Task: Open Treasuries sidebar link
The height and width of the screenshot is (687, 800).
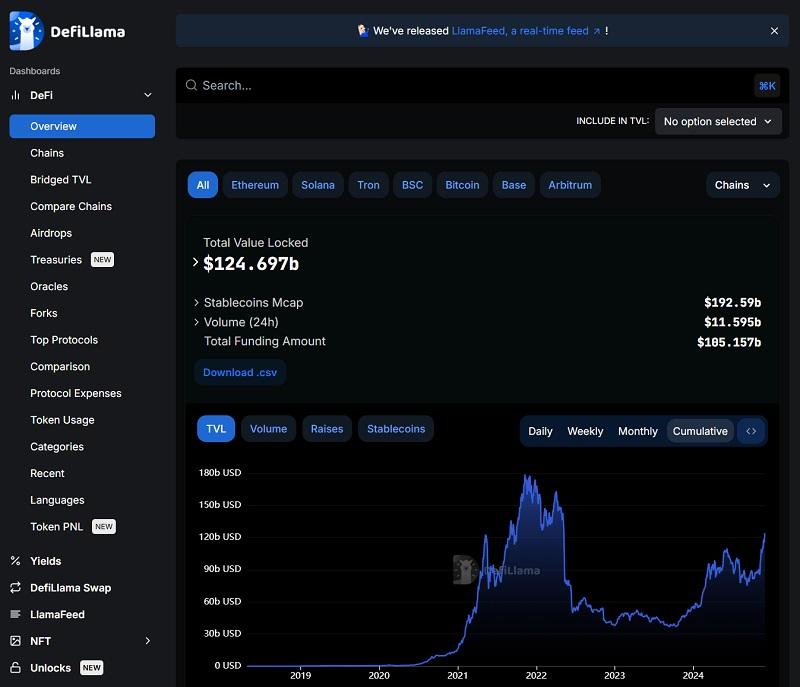Action: coord(56,260)
